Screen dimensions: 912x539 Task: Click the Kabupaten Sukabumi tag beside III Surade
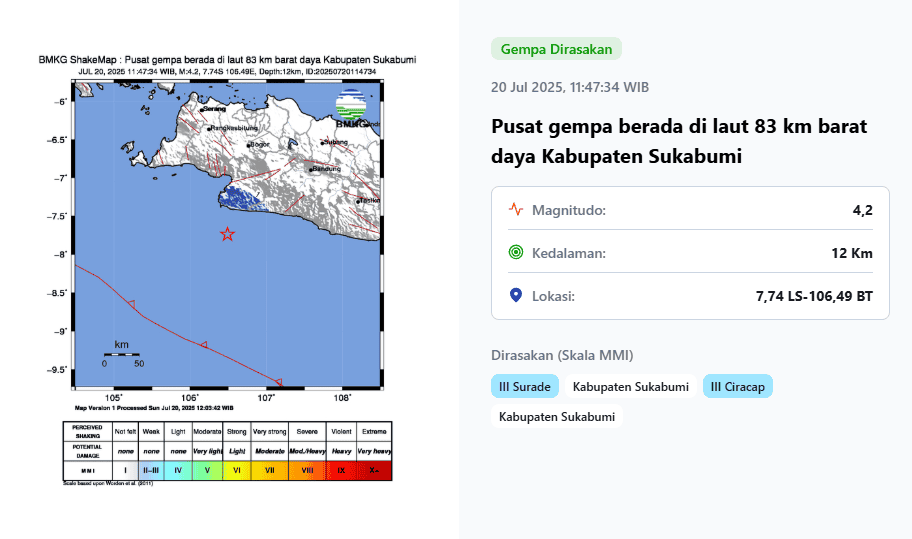(630, 387)
